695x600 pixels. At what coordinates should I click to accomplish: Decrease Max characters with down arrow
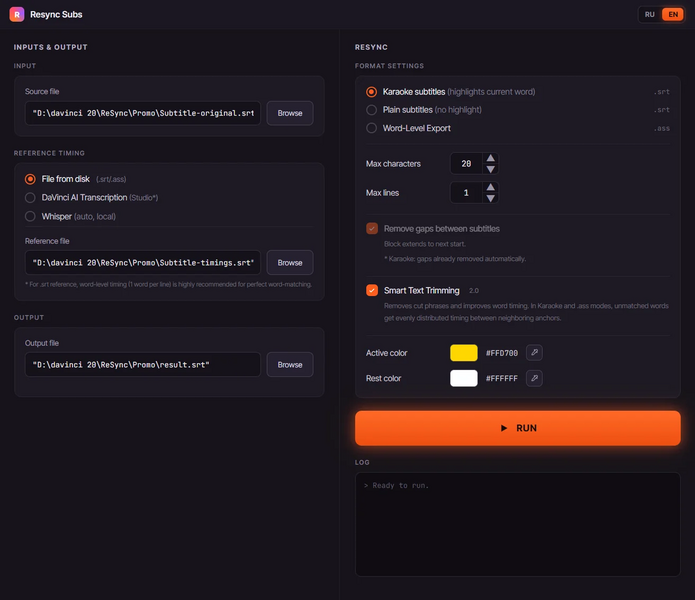490,169
